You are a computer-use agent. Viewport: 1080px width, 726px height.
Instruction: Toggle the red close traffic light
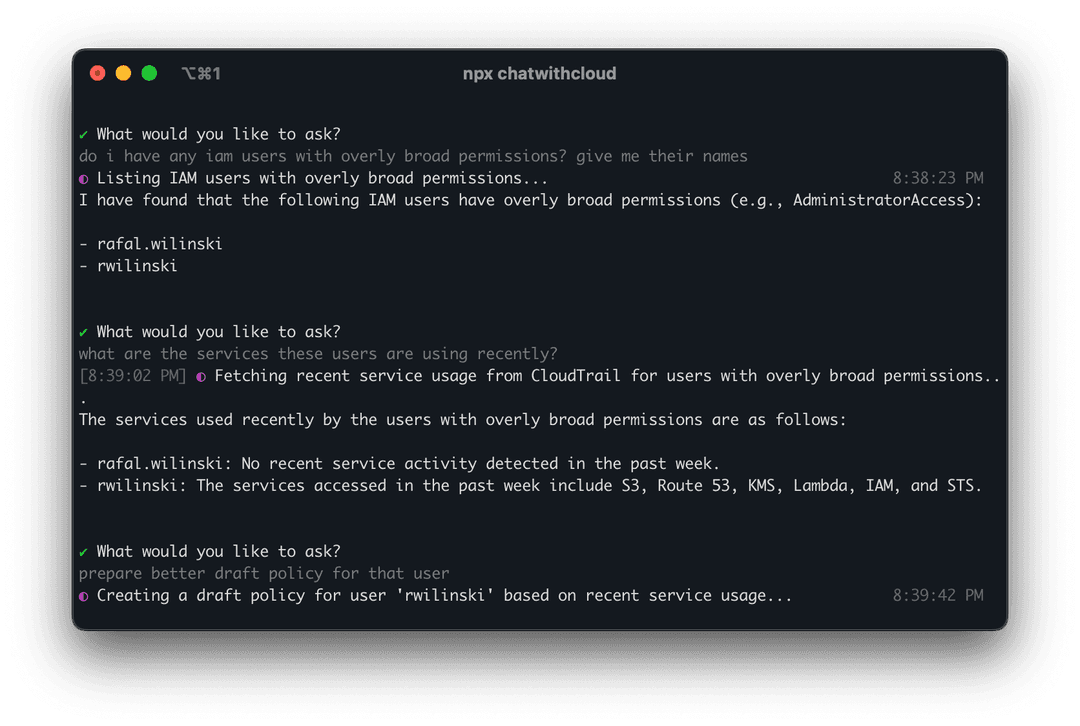(97, 72)
